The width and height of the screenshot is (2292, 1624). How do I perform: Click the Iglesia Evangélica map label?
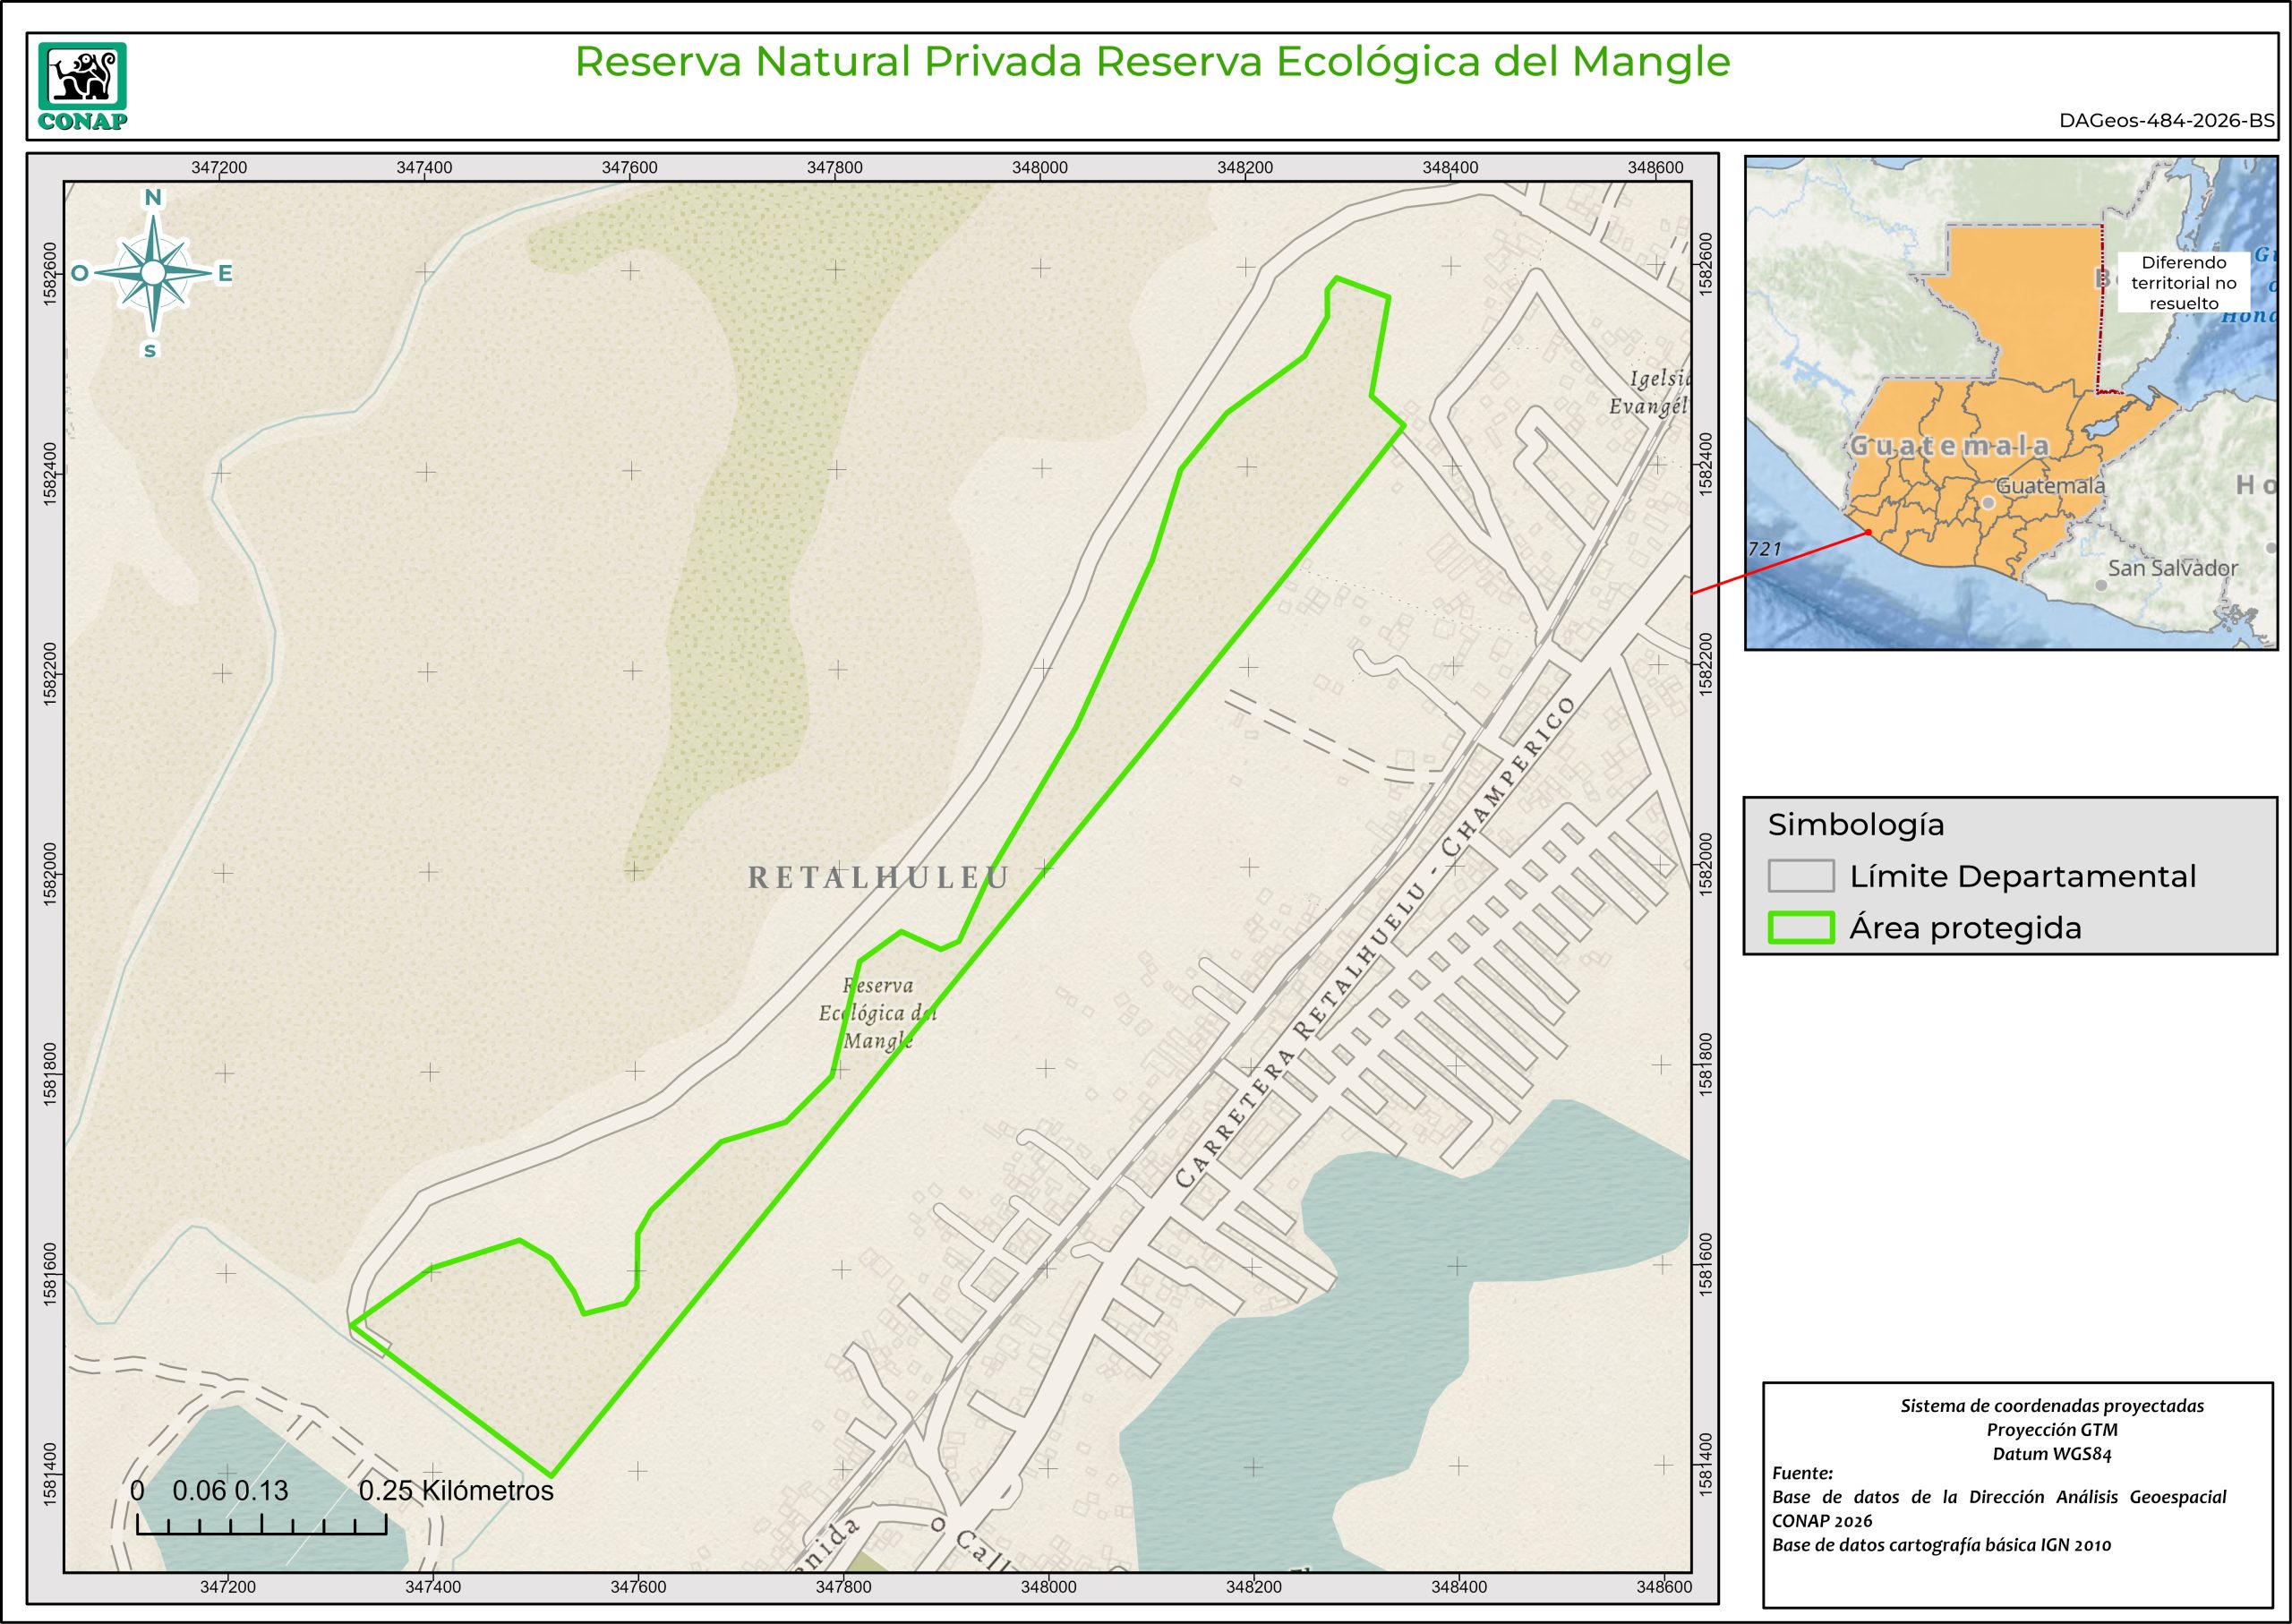click(x=1652, y=392)
